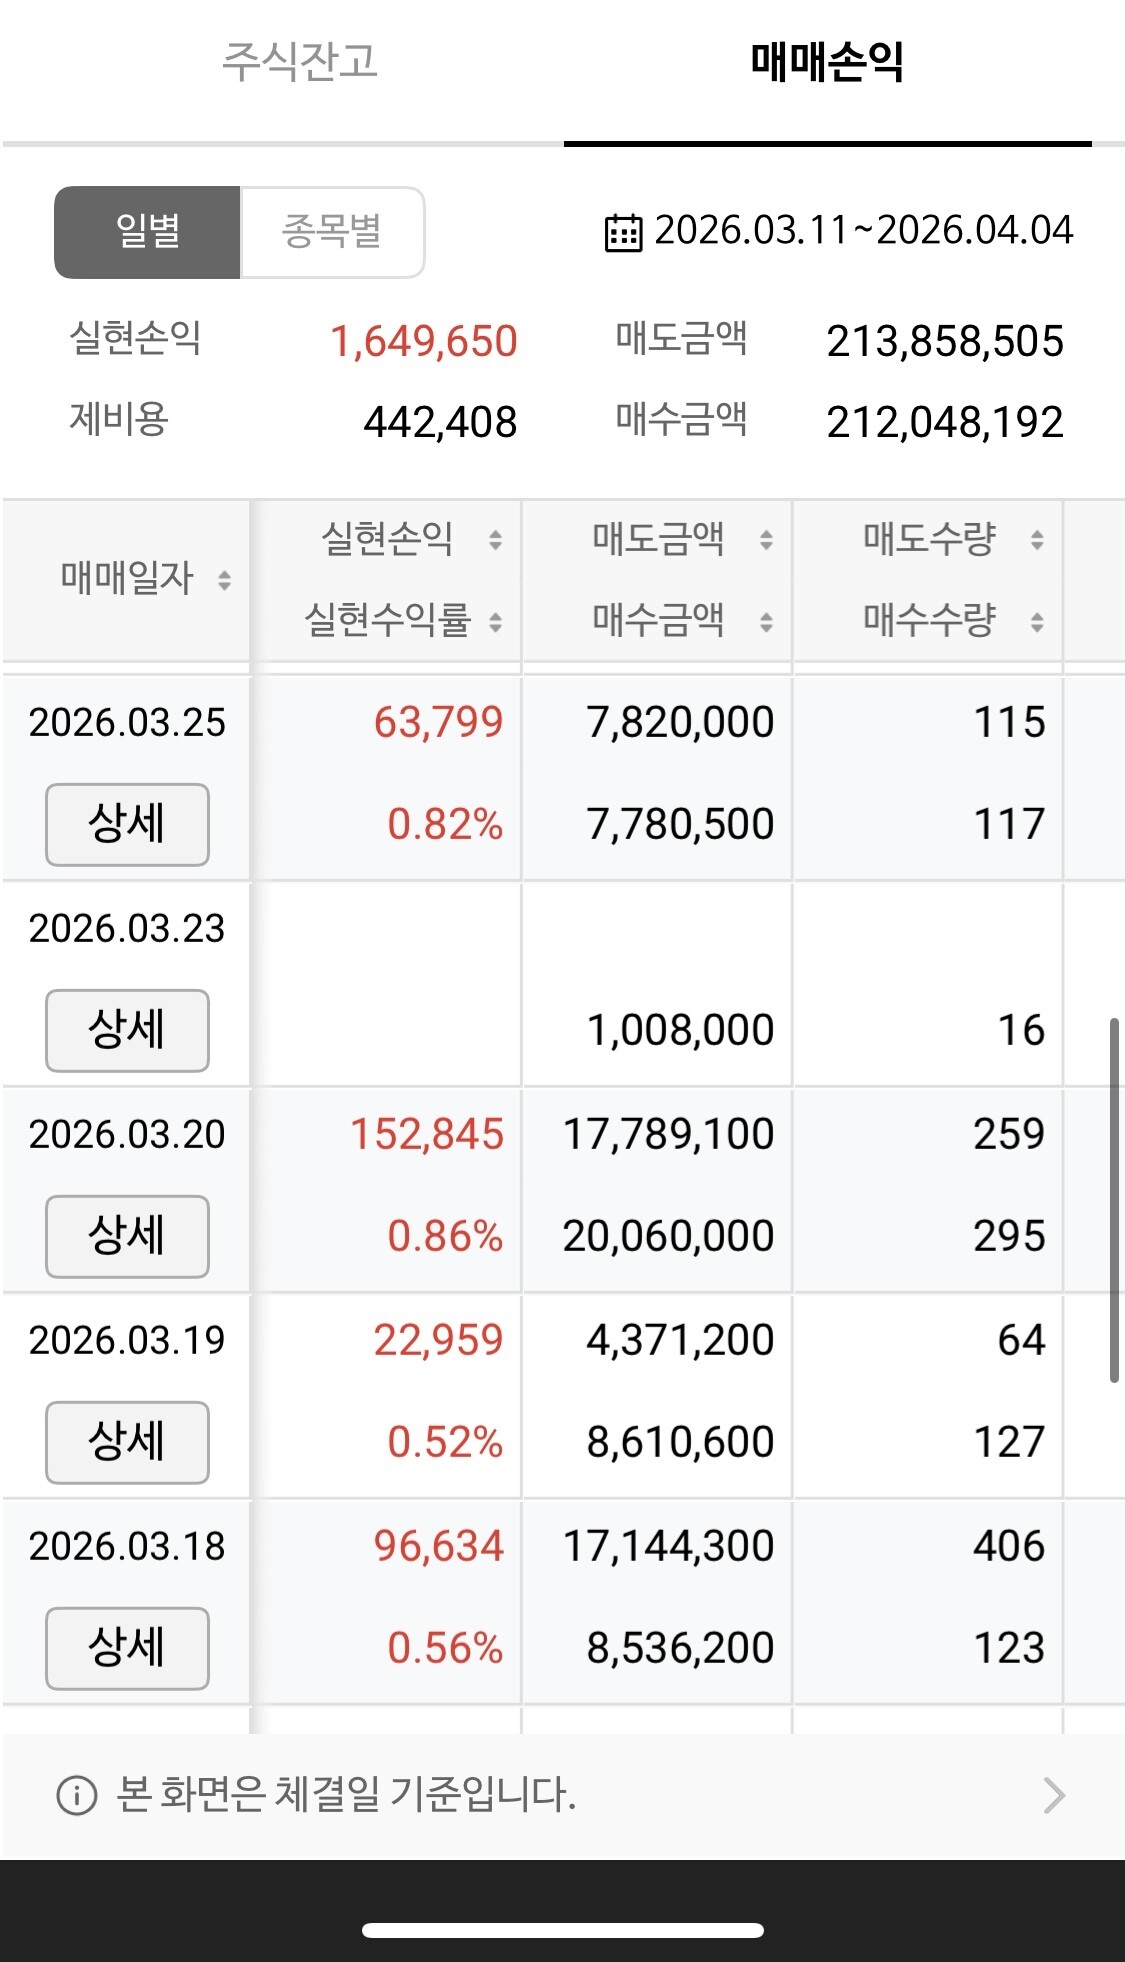1125x1962 pixels.
Task: Open 상세 for 2026.03.25
Action: [127, 824]
